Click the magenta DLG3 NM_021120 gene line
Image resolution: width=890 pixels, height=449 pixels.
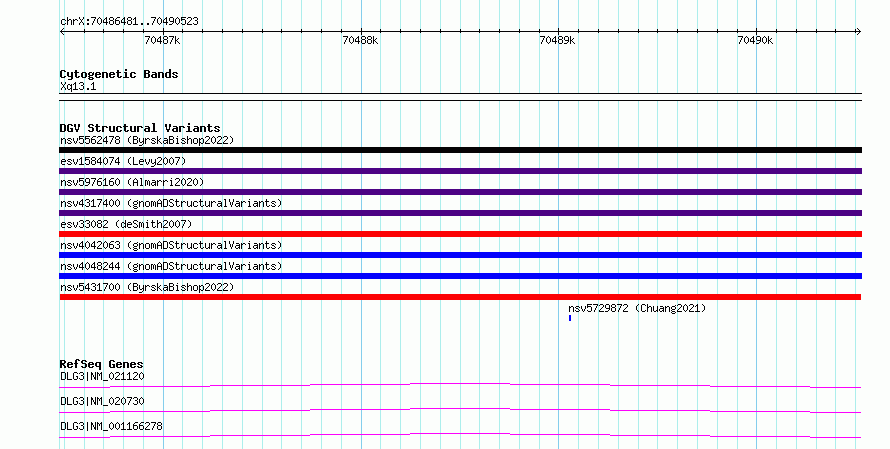tap(460, 385)
